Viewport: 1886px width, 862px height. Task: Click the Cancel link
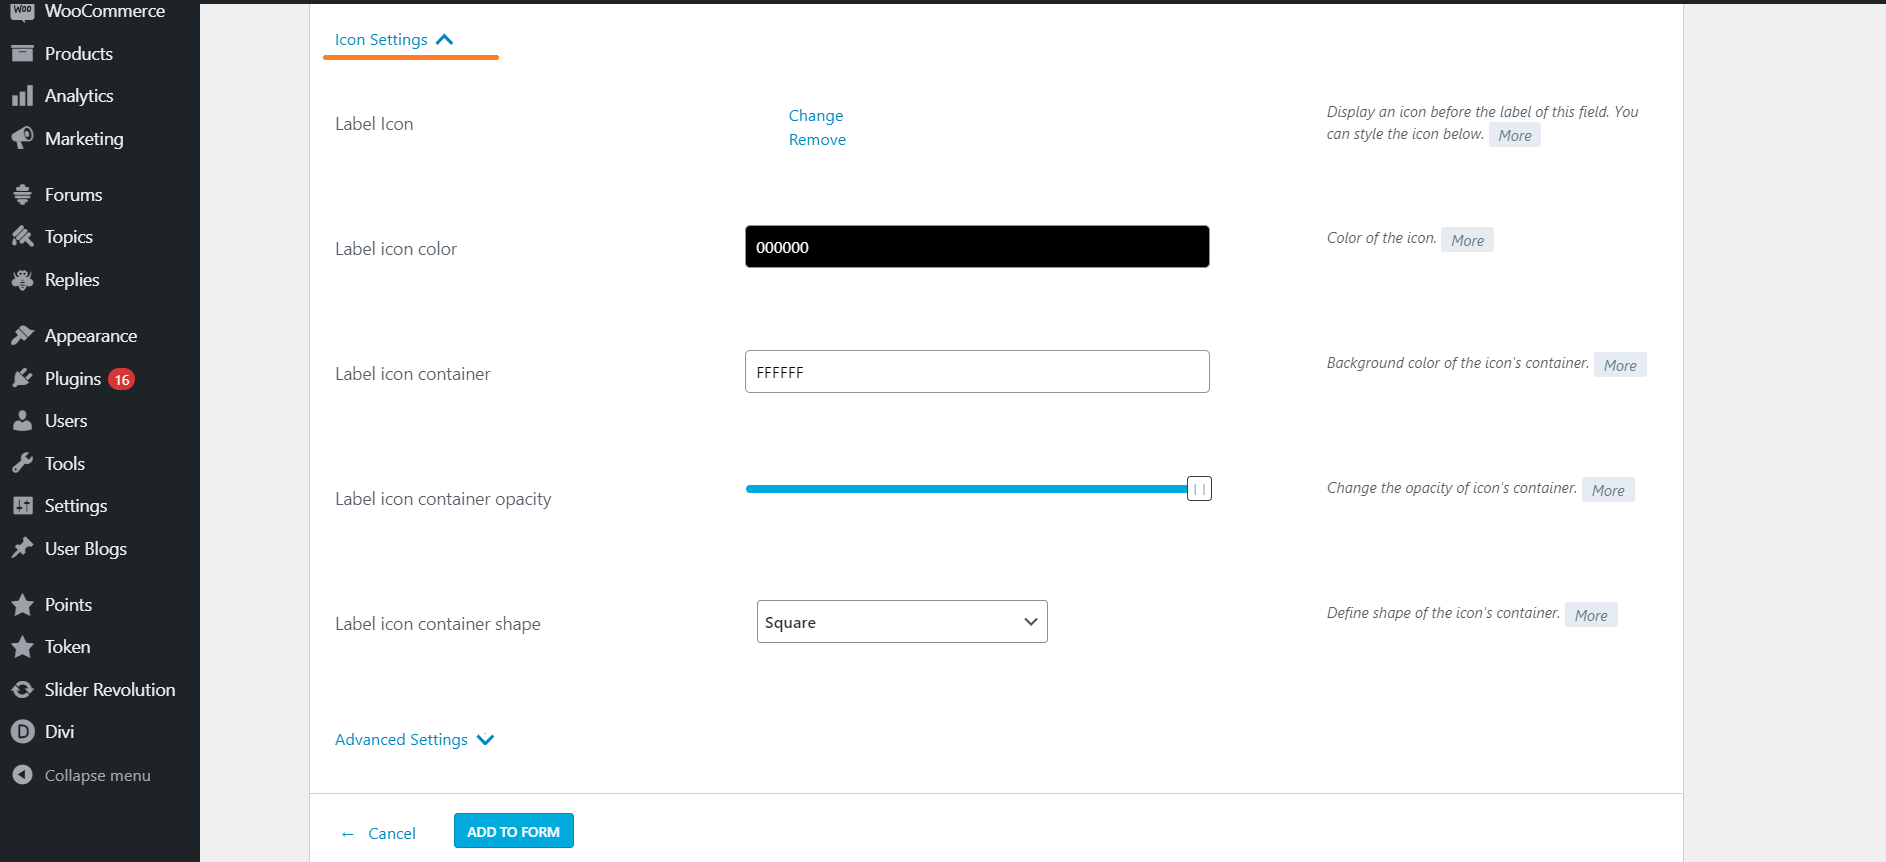(x=391, y=834)
